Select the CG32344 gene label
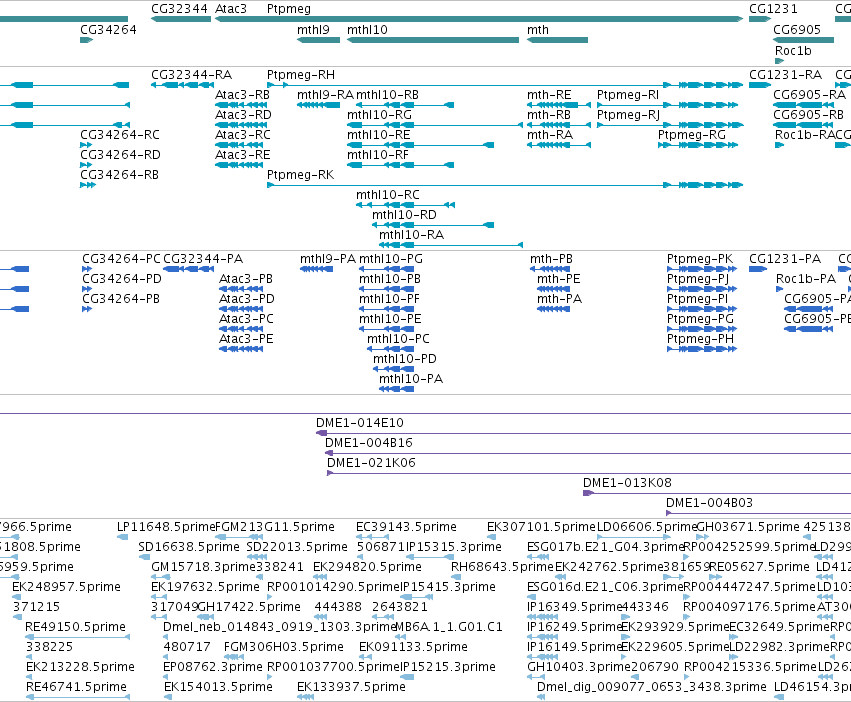The width and height of the screenshot is (851, 702). pyautogui.click(x=179, y=9)
